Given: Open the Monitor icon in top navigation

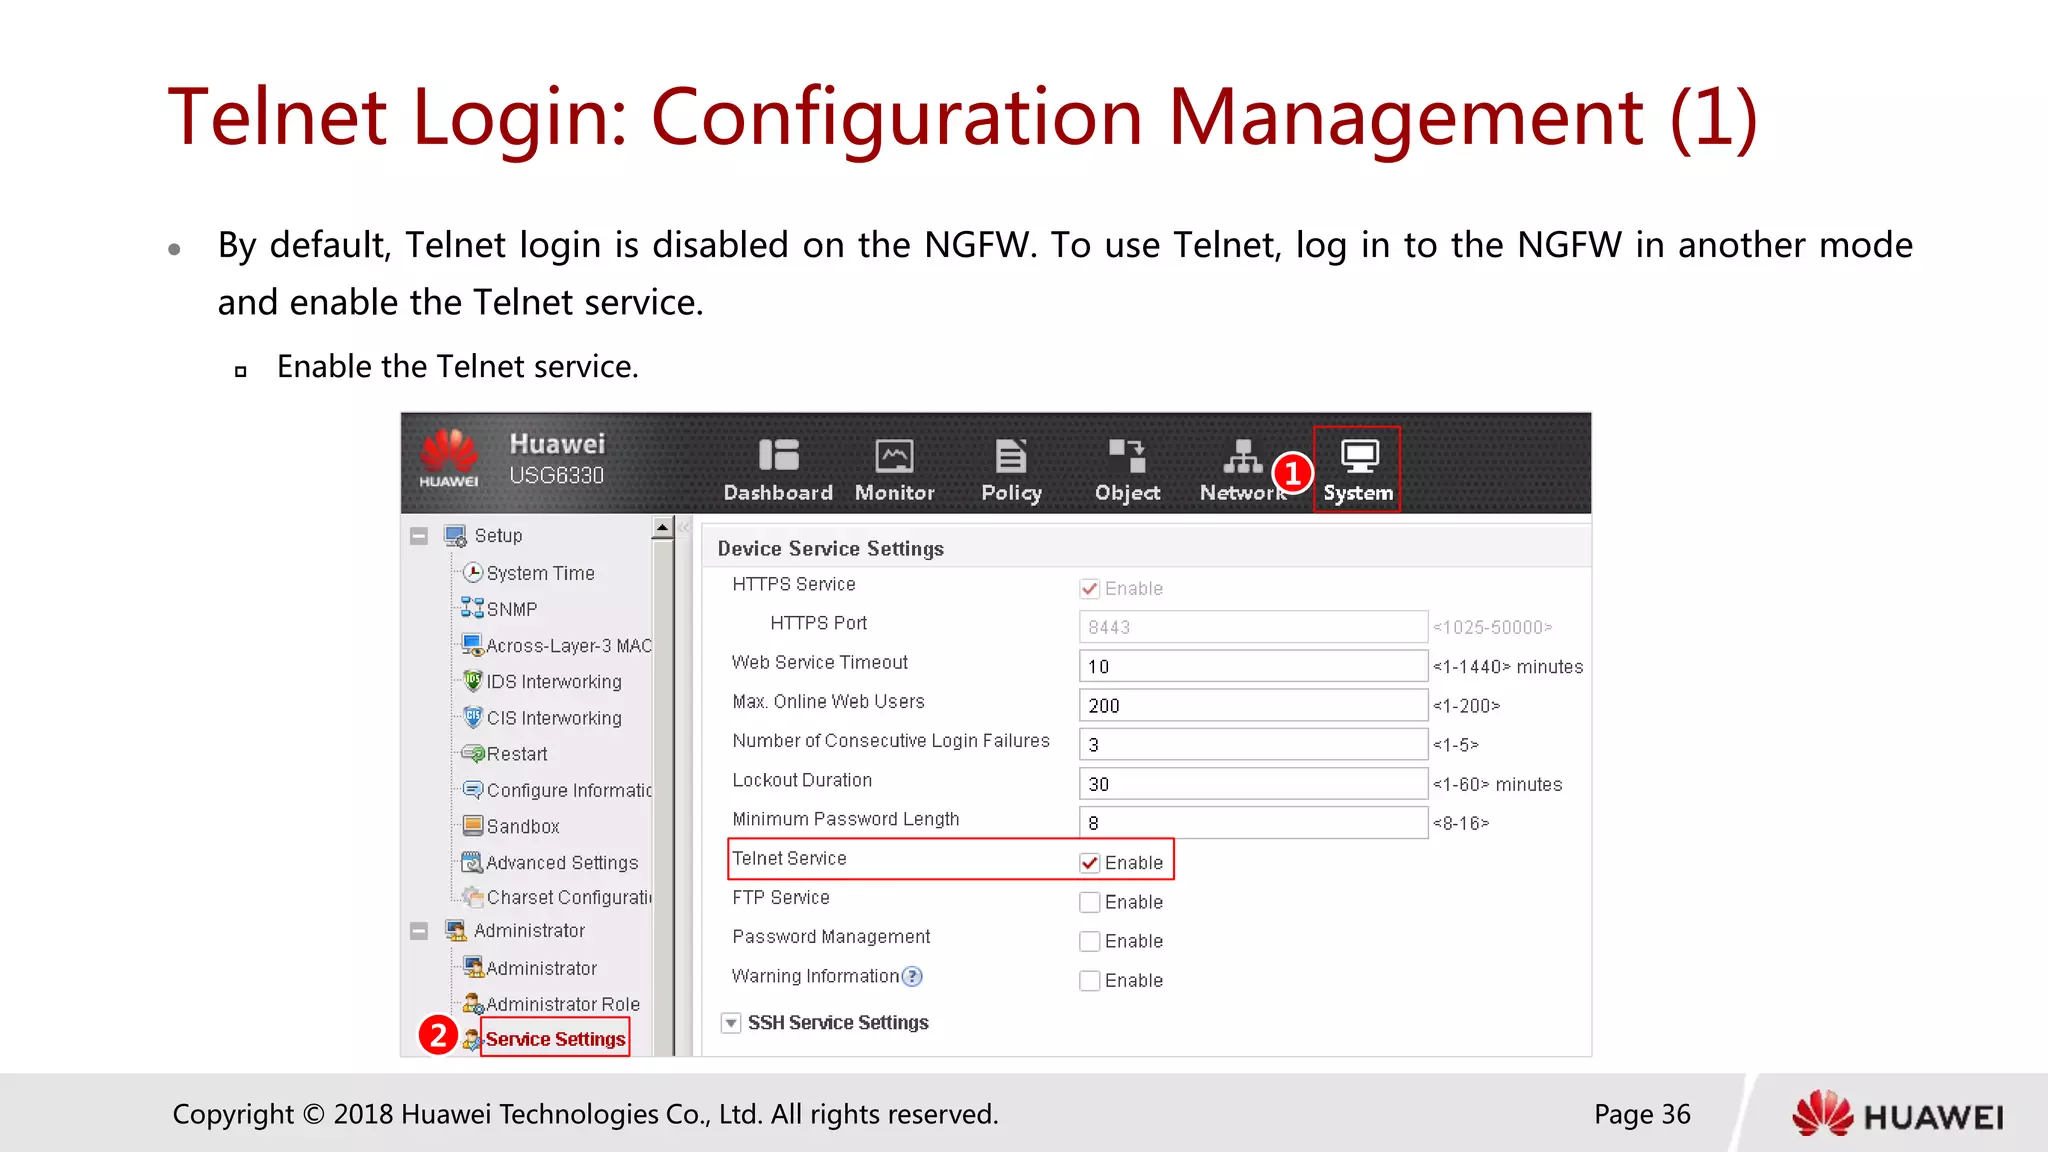Looking at the screenshot, I should (x=894, y=456).
